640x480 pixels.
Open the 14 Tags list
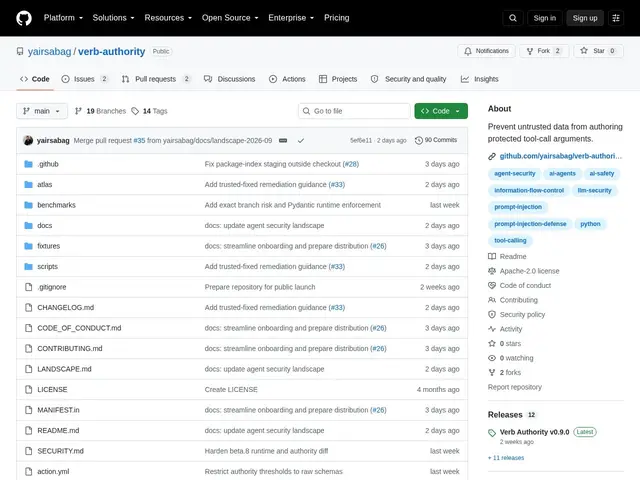pyautogui.click(x=149, y=111)
